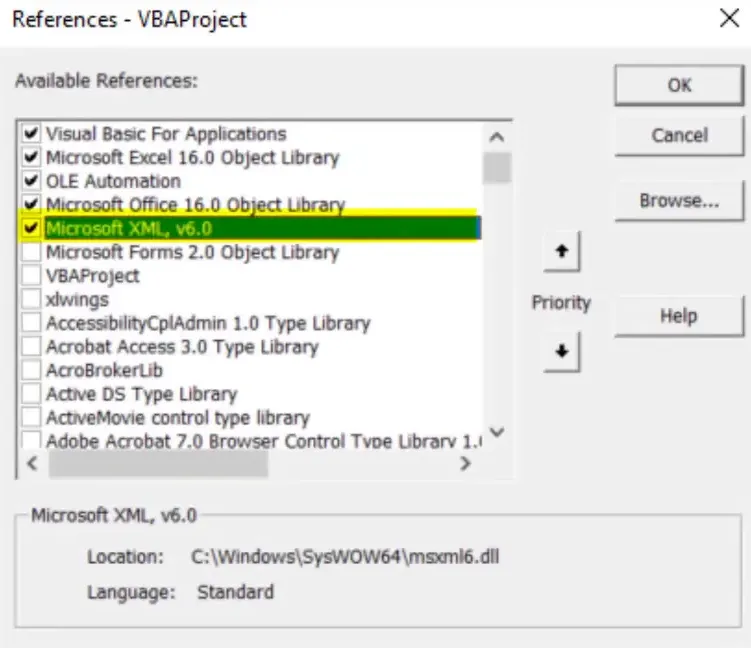Click the vertical scrollbar thumb
Viewport: 751px width, 648px height.
click(x=497, y=168)
